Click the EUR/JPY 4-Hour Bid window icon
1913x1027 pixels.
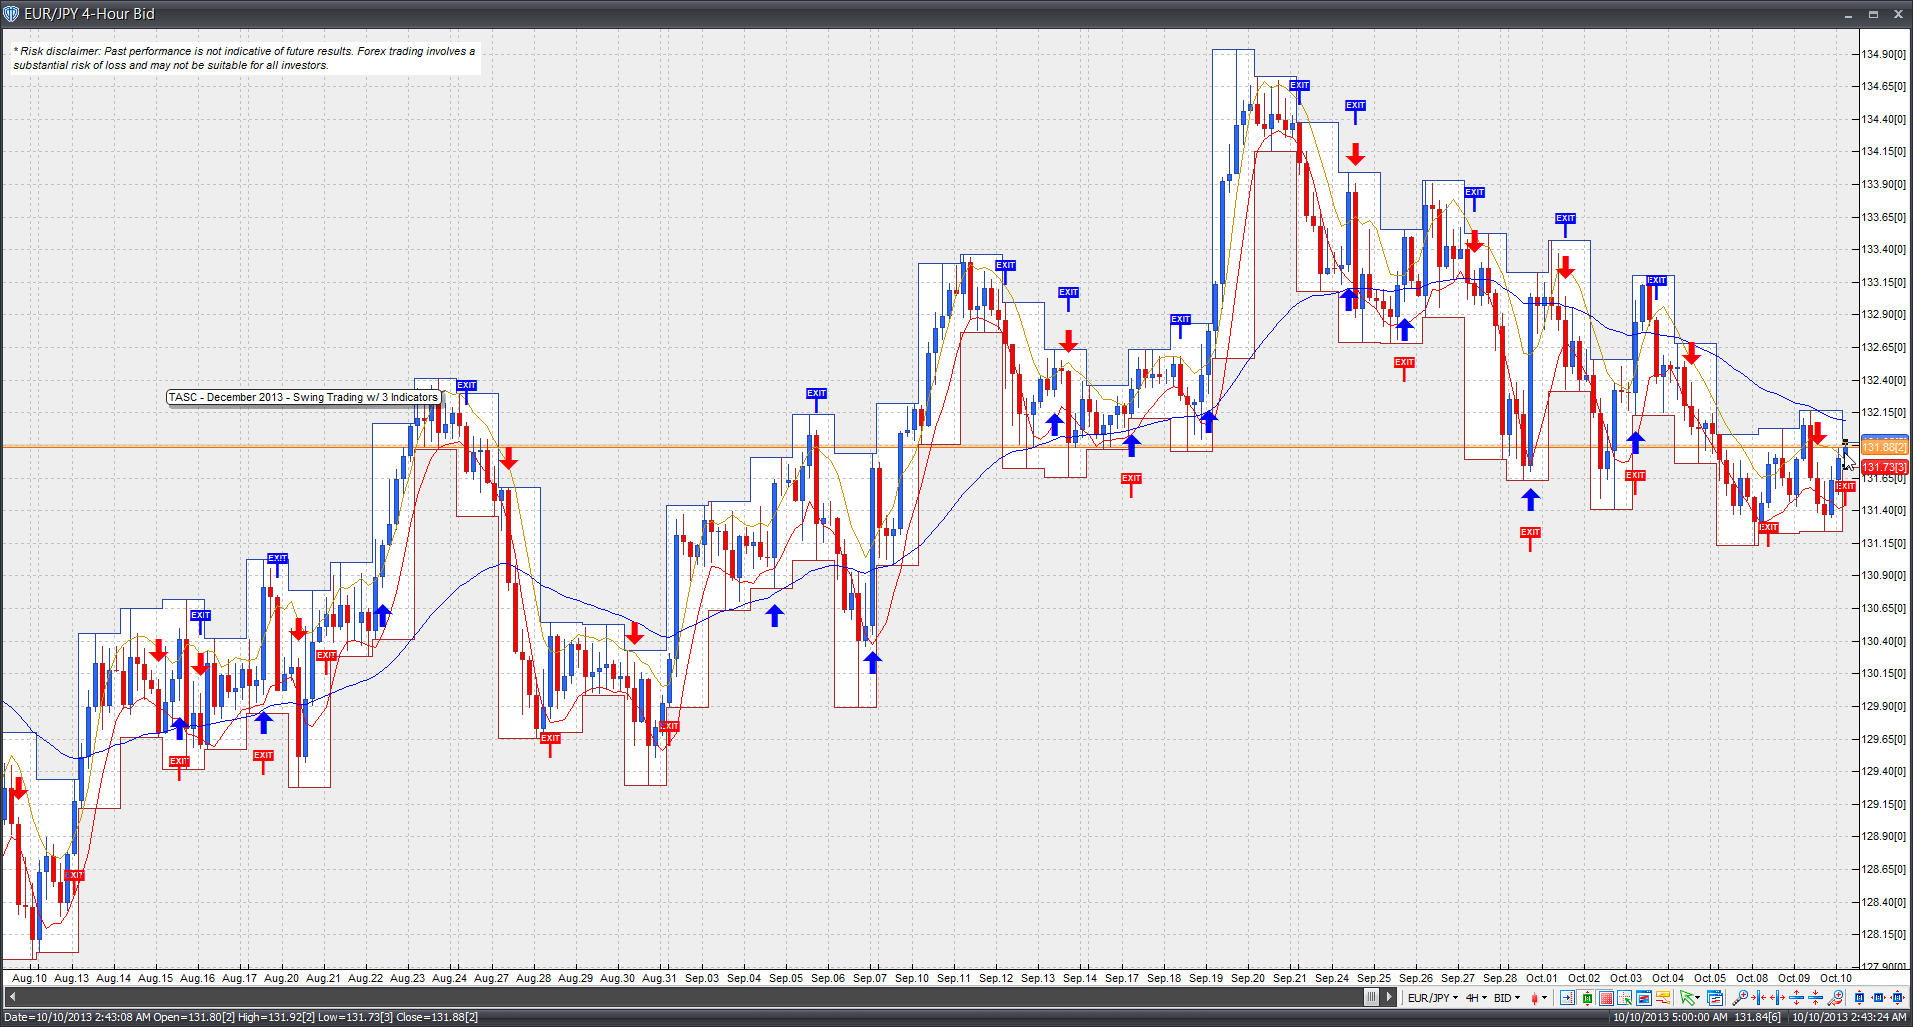tap(12, 14)
